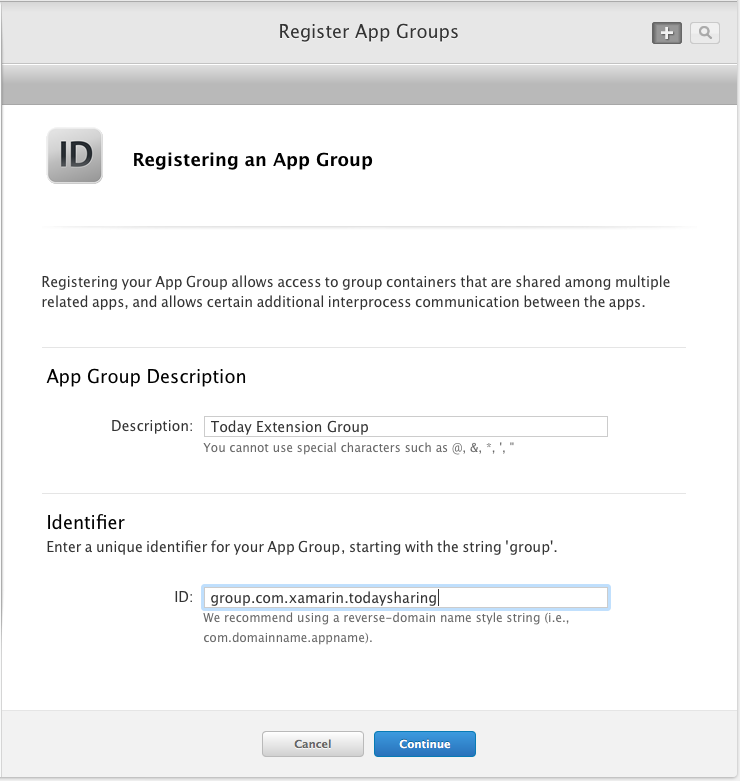Click the 'Register App Groups' title

pos(369,32)
